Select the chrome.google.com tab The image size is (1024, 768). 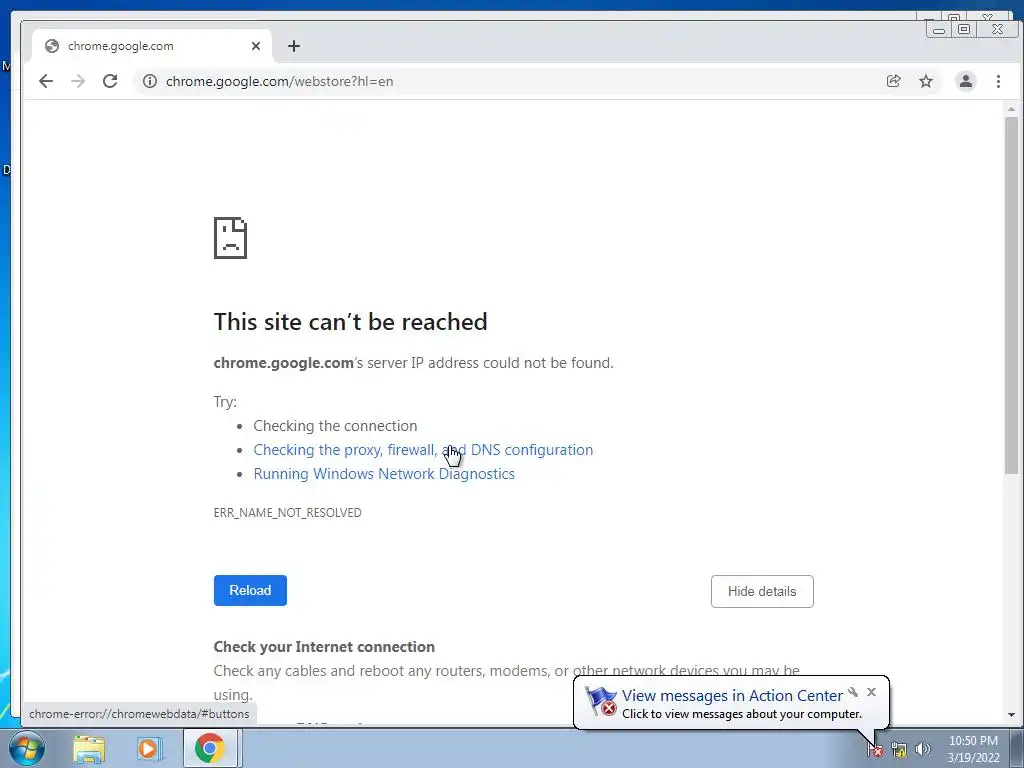[x=152, y=46]
